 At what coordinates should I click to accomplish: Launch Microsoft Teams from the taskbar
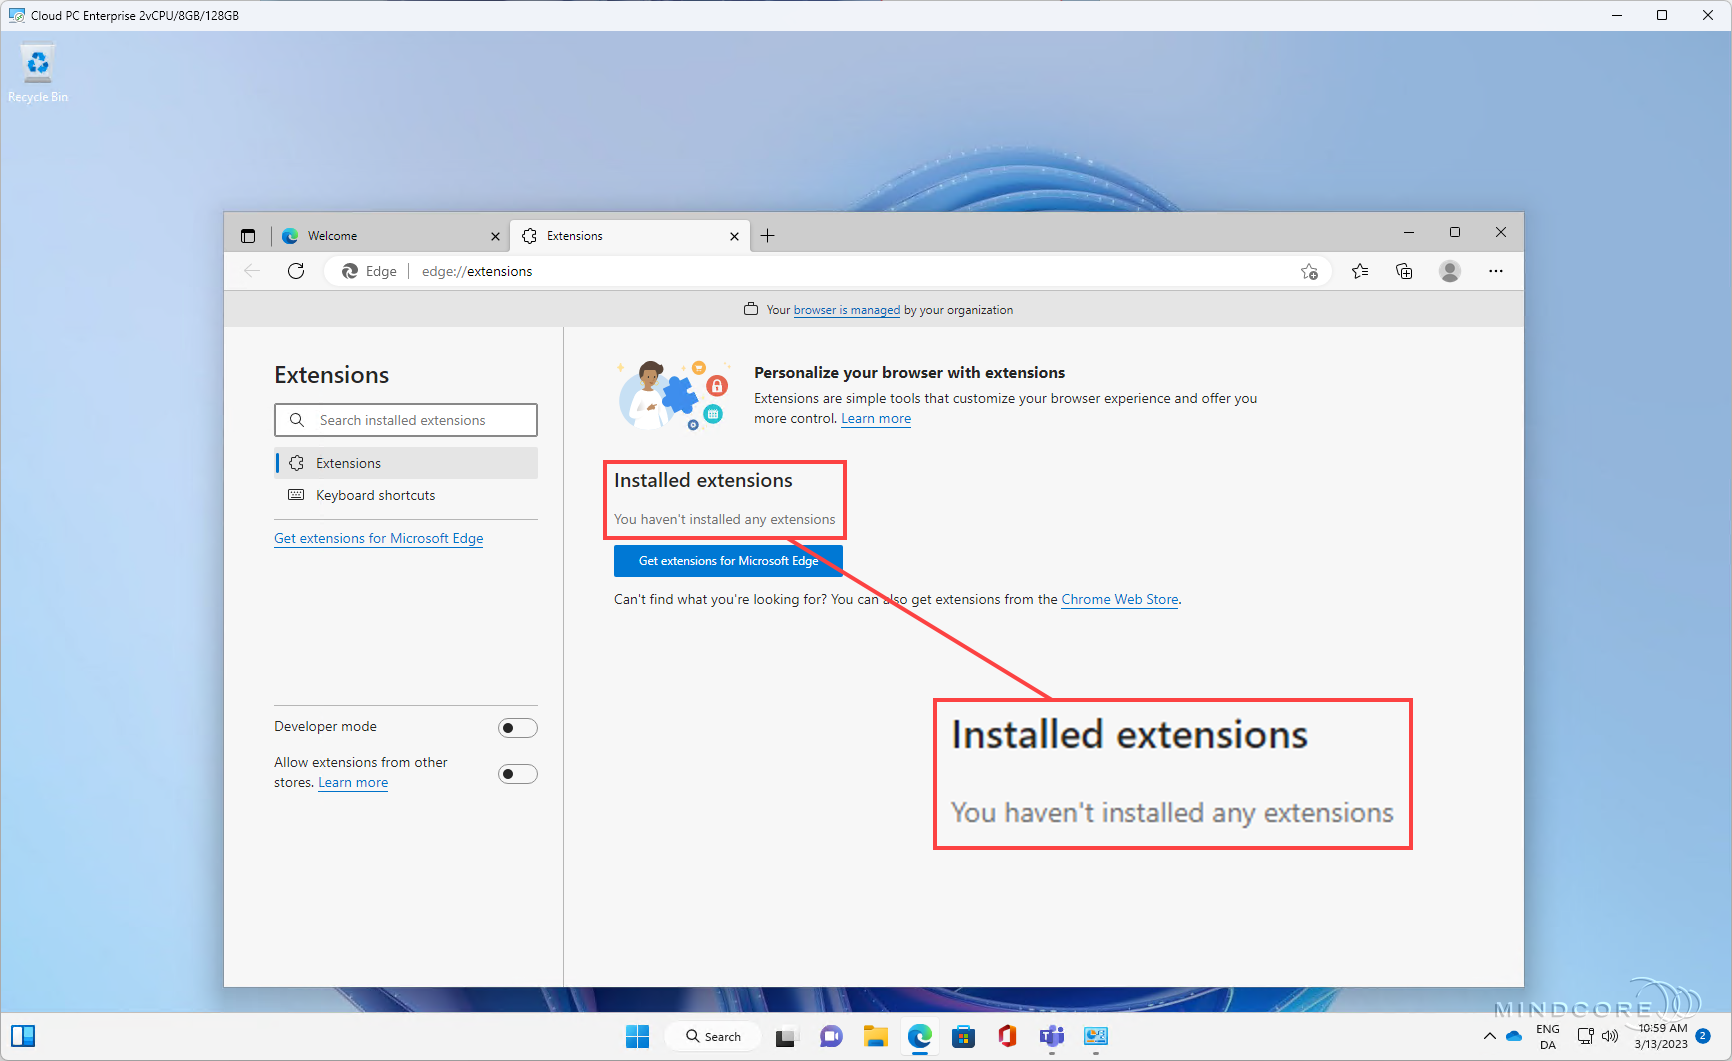coord(1051,1036)
